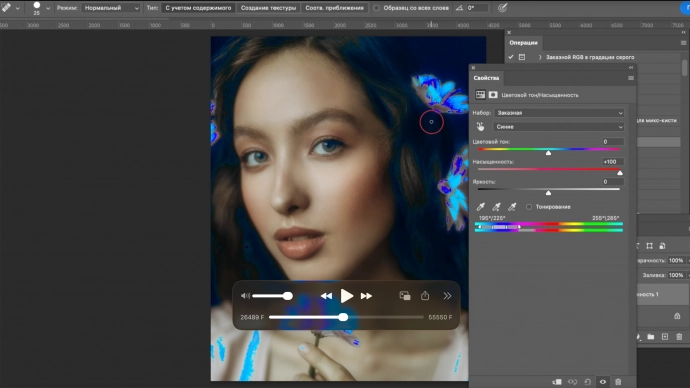
Task: Adjust the Насыщенность saturation slider
Action: point(620,172)
